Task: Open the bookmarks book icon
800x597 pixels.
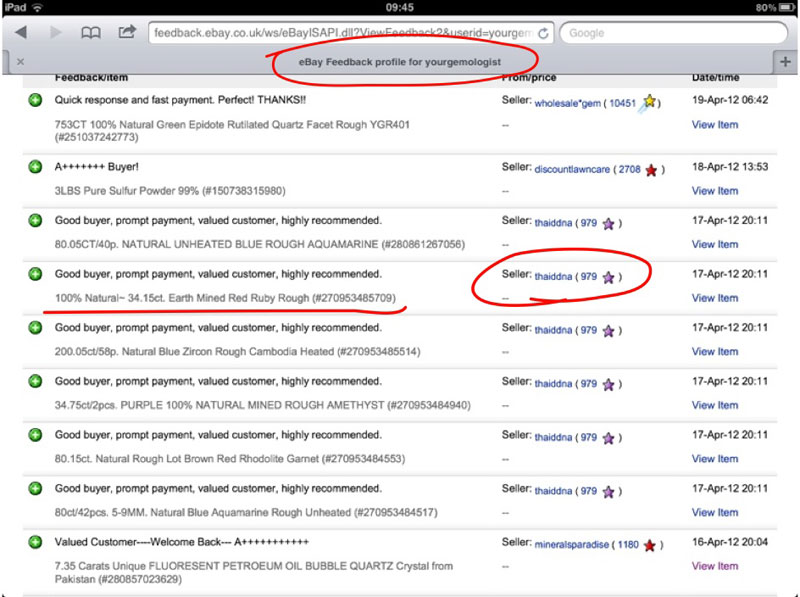Action: tap(91, 33)
